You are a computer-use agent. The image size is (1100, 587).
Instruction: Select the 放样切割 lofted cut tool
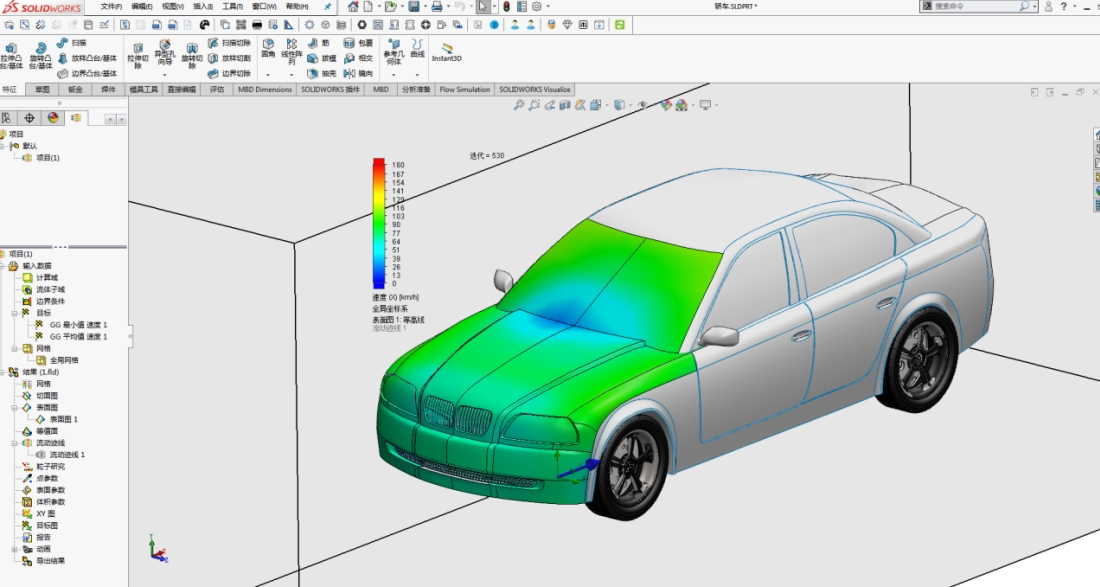229,58
